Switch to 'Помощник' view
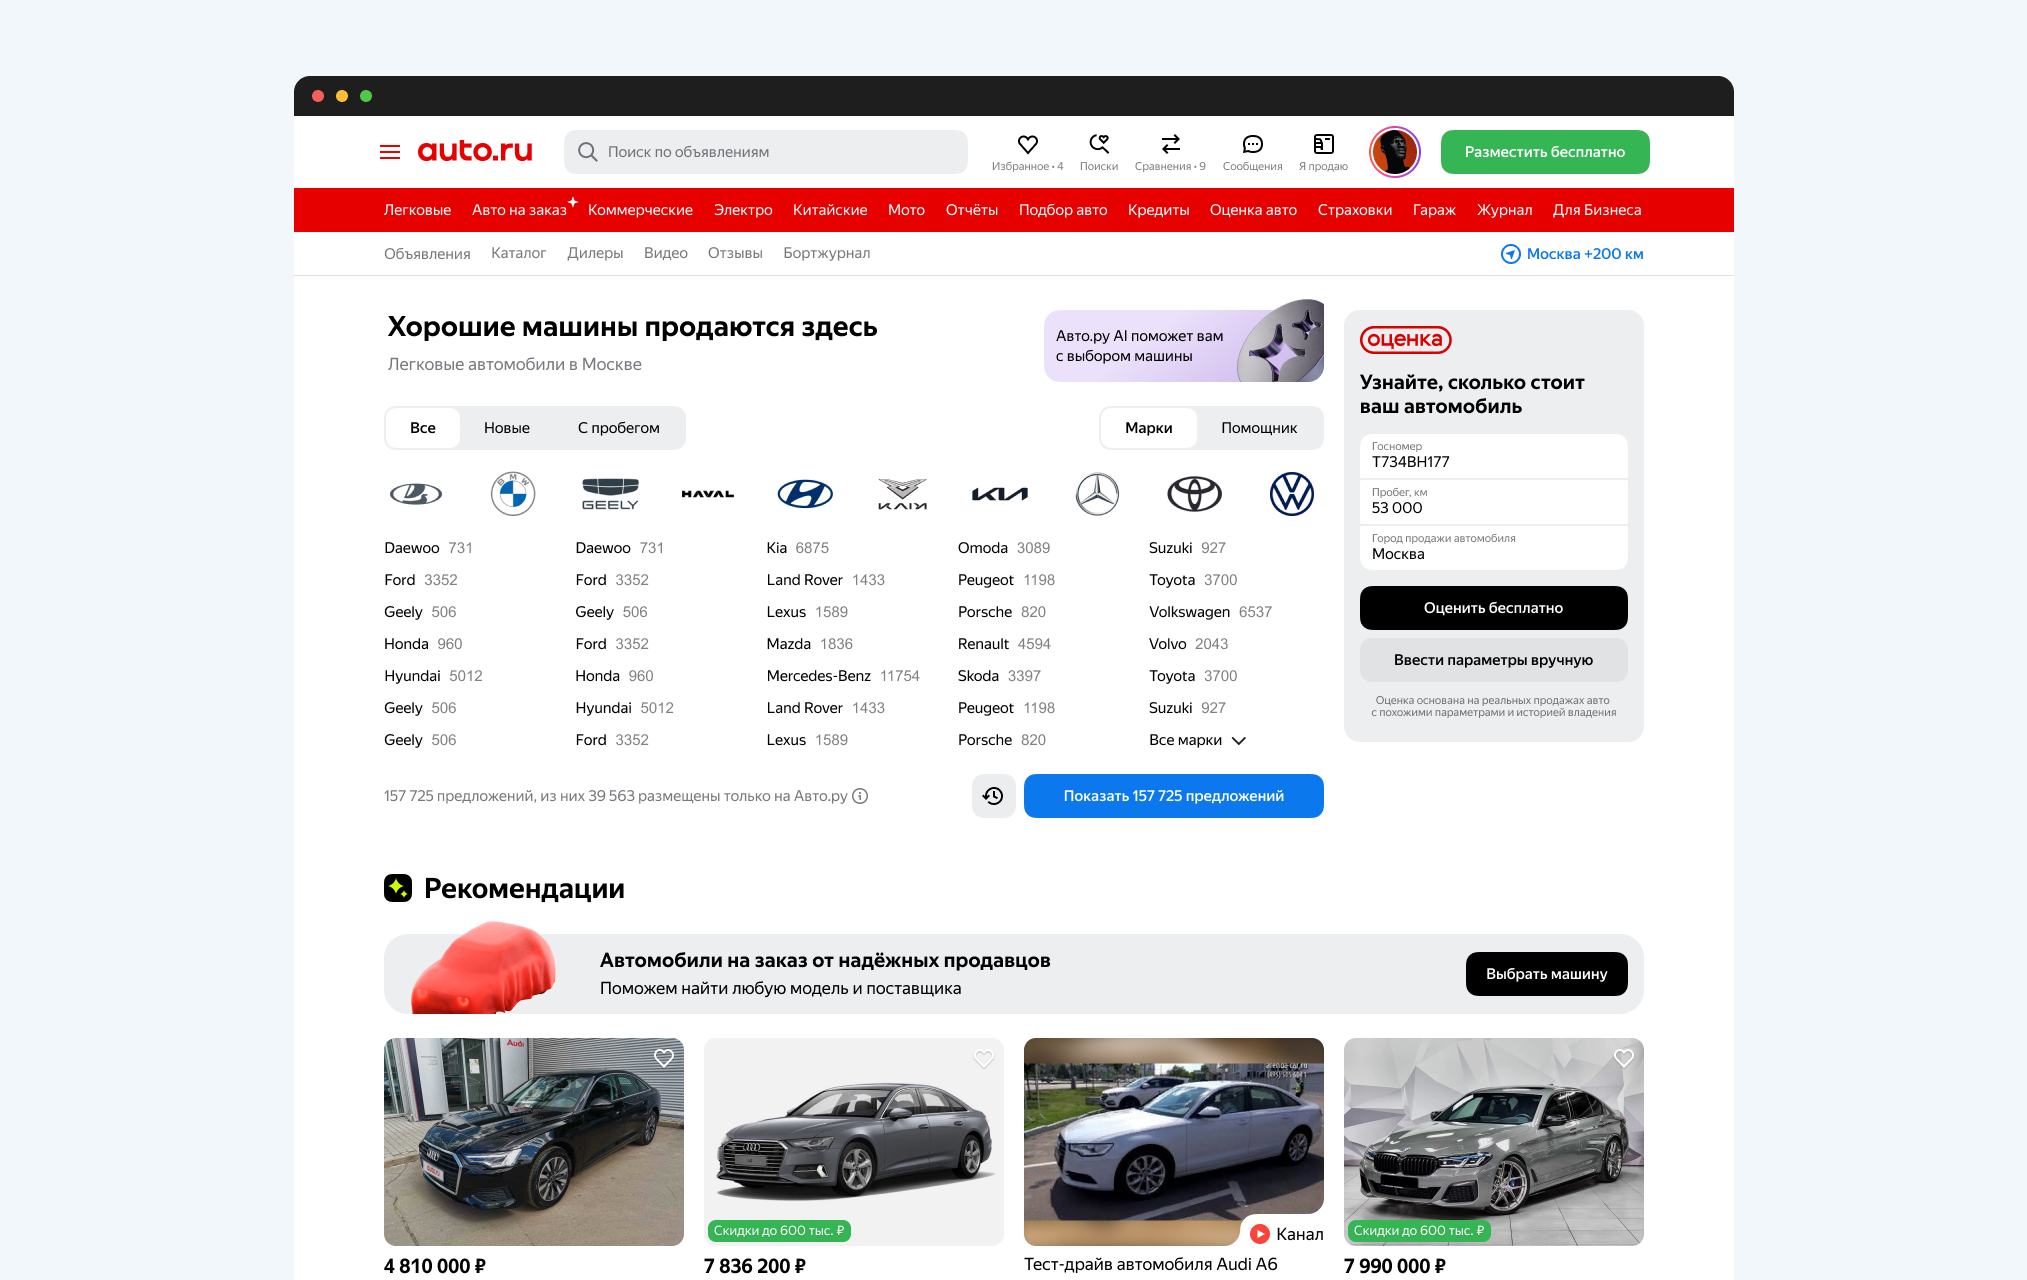The width and height of the screenshot is (2027, 1280). tap(1259, 428)
